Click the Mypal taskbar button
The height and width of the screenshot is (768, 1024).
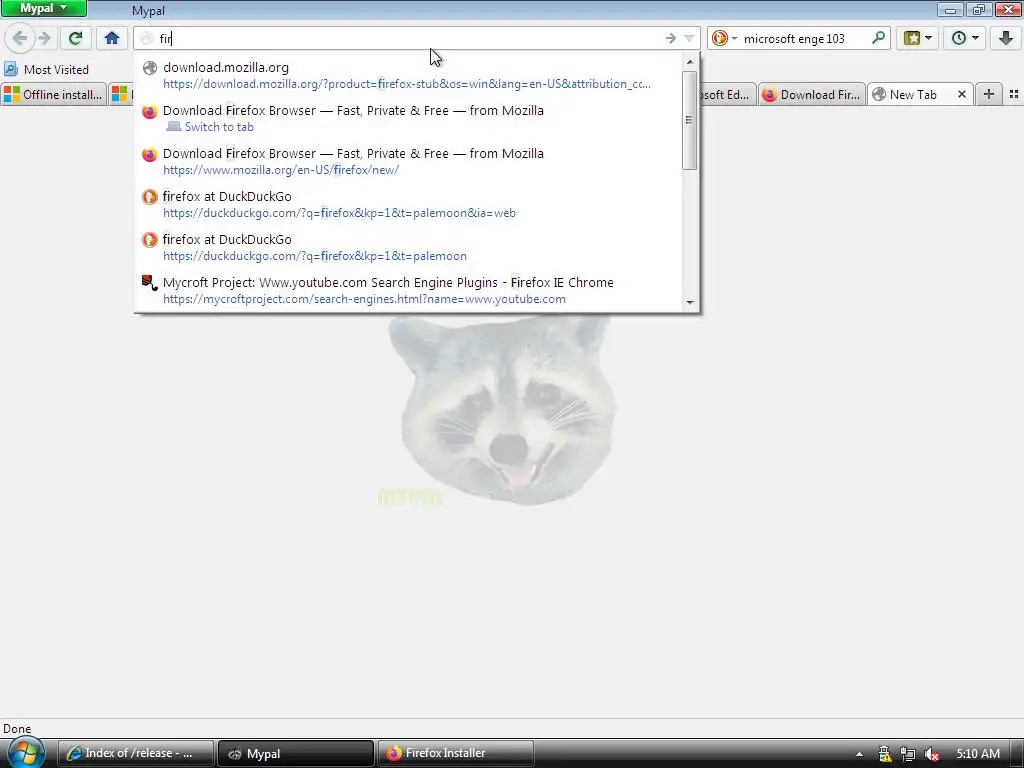pos(295,753)
